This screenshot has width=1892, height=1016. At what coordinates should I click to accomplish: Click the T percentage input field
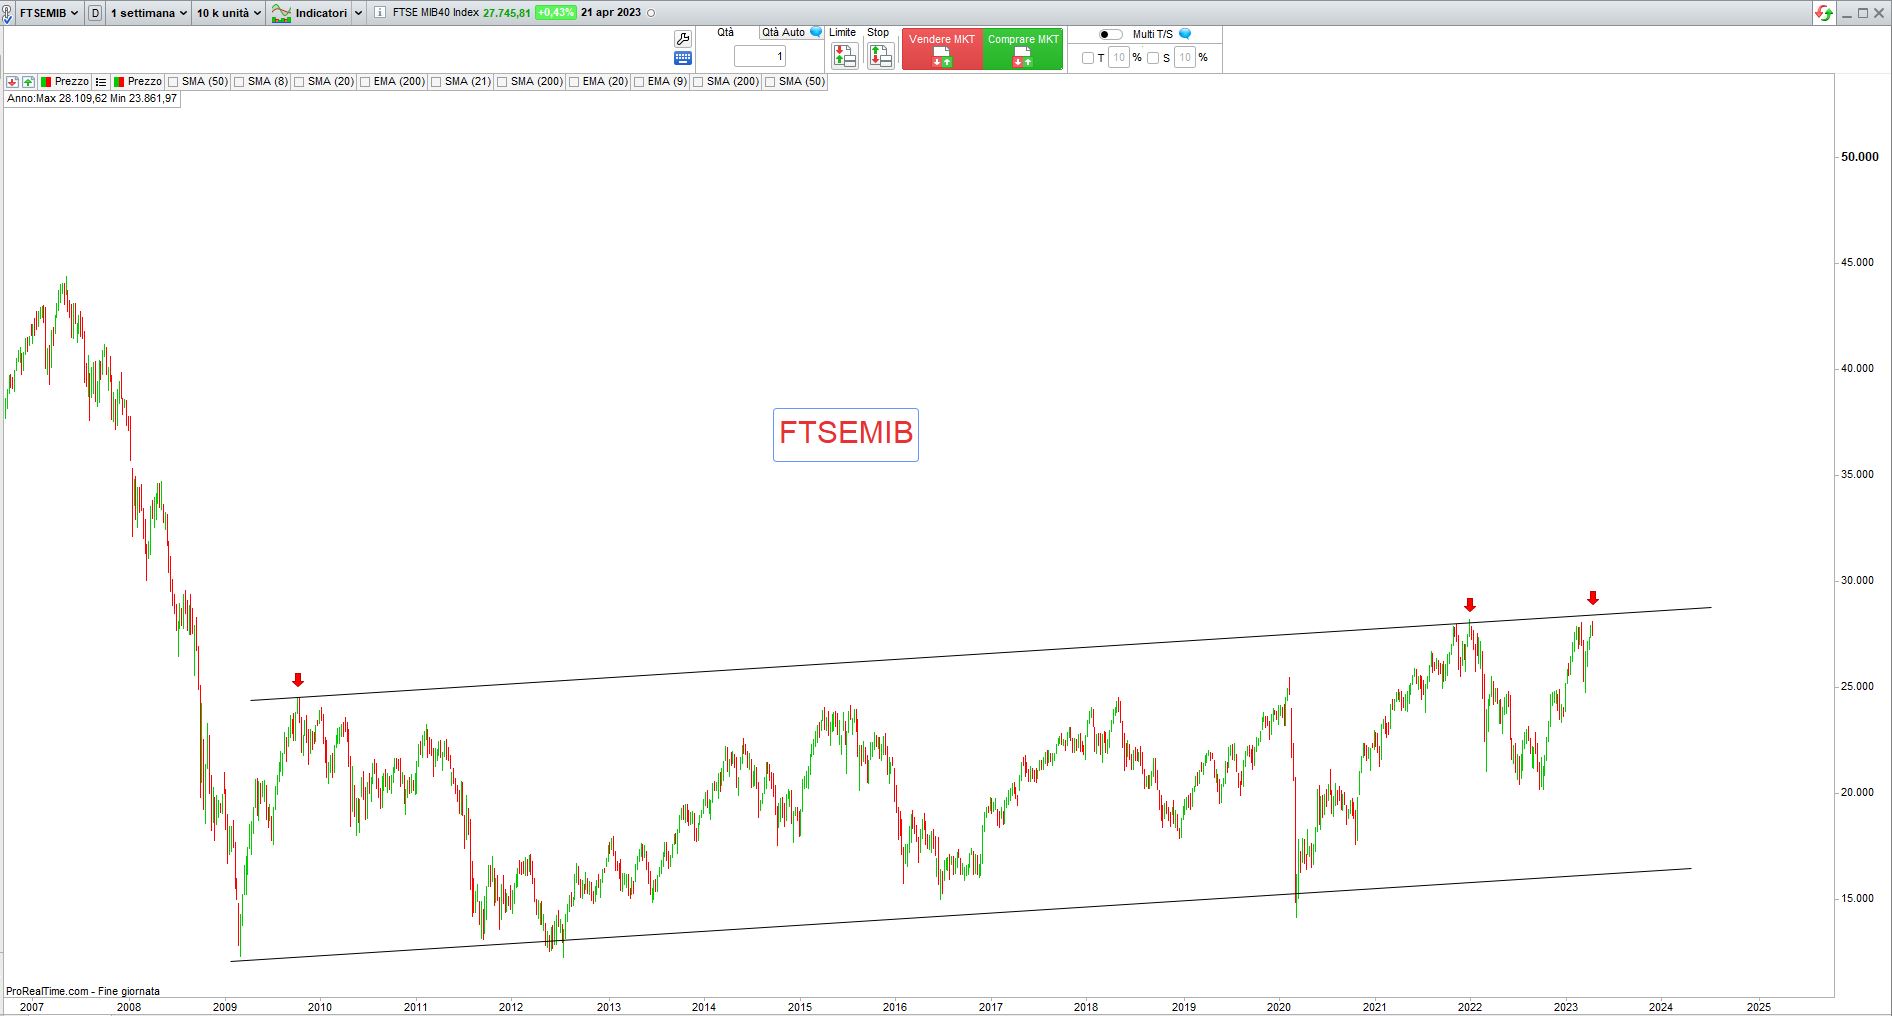click(x=1119, y=58)
